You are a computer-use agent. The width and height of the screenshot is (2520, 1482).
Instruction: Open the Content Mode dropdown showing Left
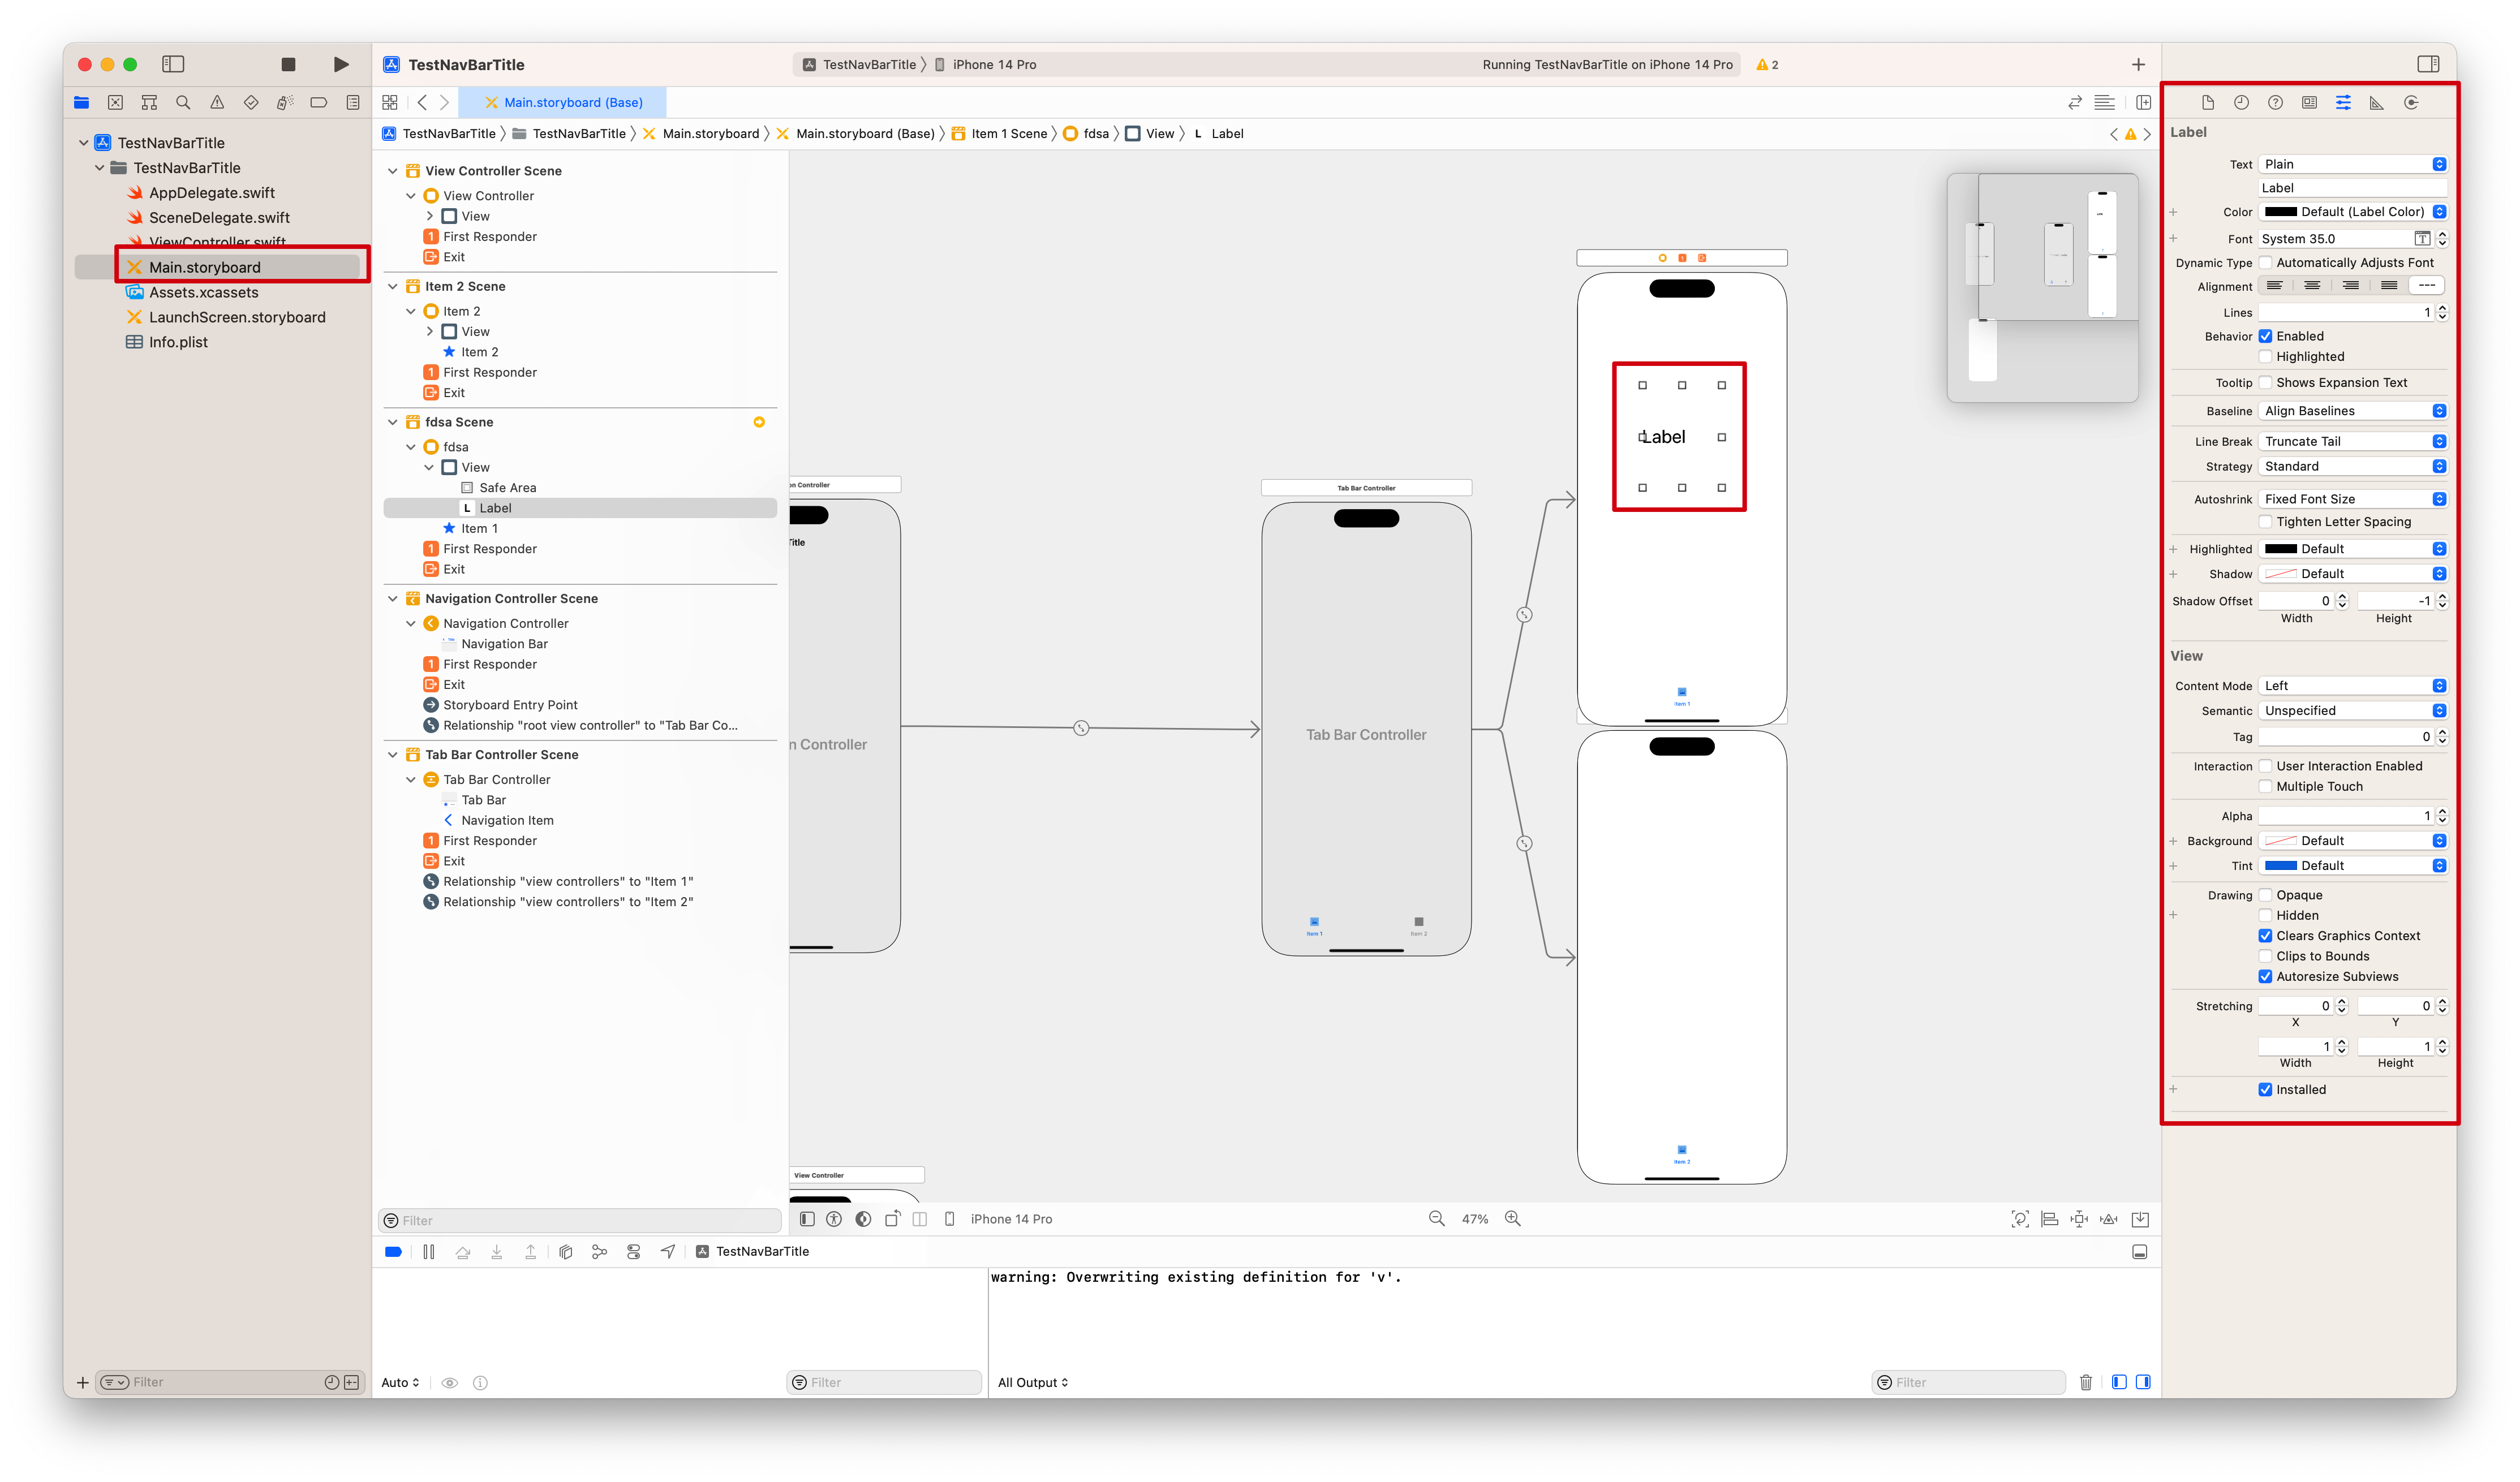pos(2352,685)
